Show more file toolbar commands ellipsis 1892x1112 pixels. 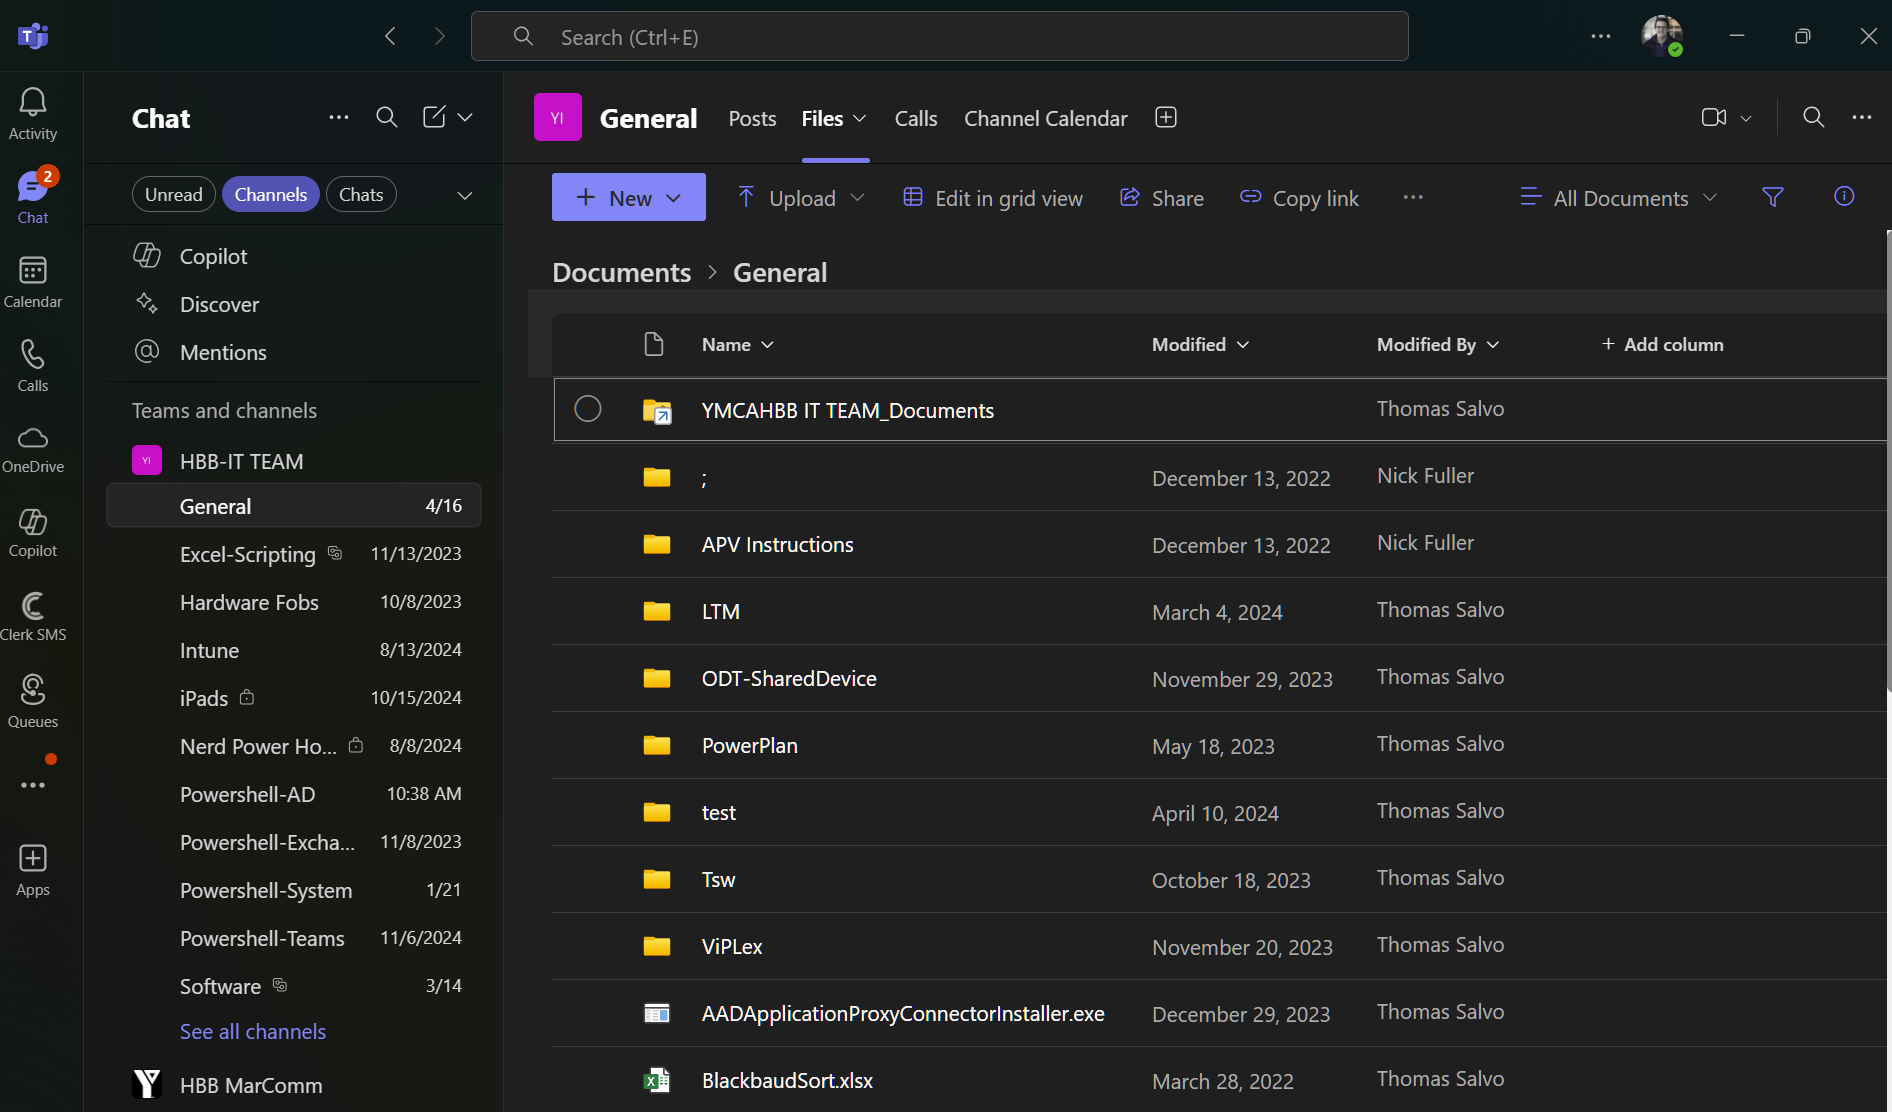1413,197
